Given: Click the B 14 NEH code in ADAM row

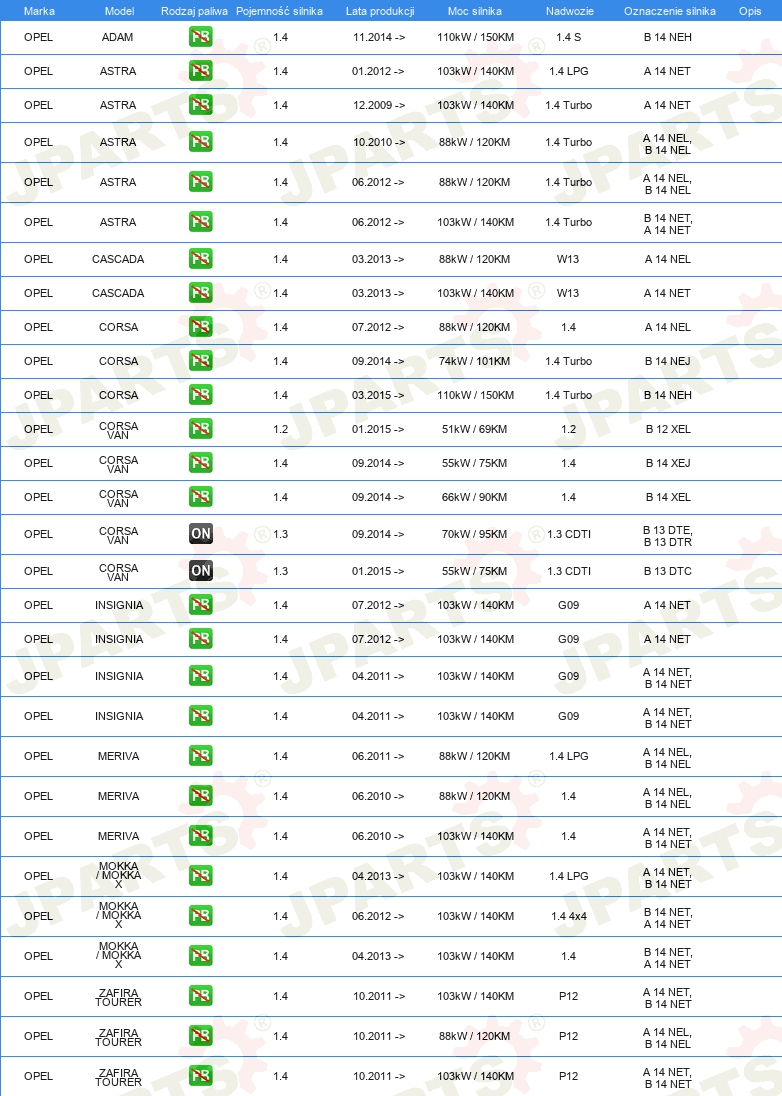Looking at the screenshot, I should (x=667, y=37).
